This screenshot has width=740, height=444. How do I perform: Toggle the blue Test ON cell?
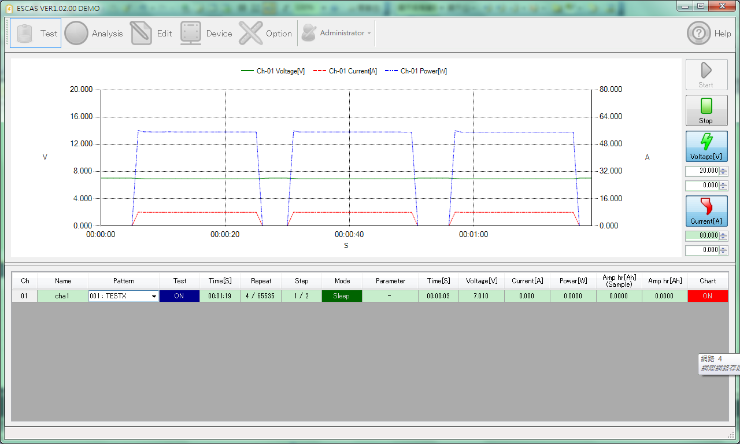tap(179, 296)
